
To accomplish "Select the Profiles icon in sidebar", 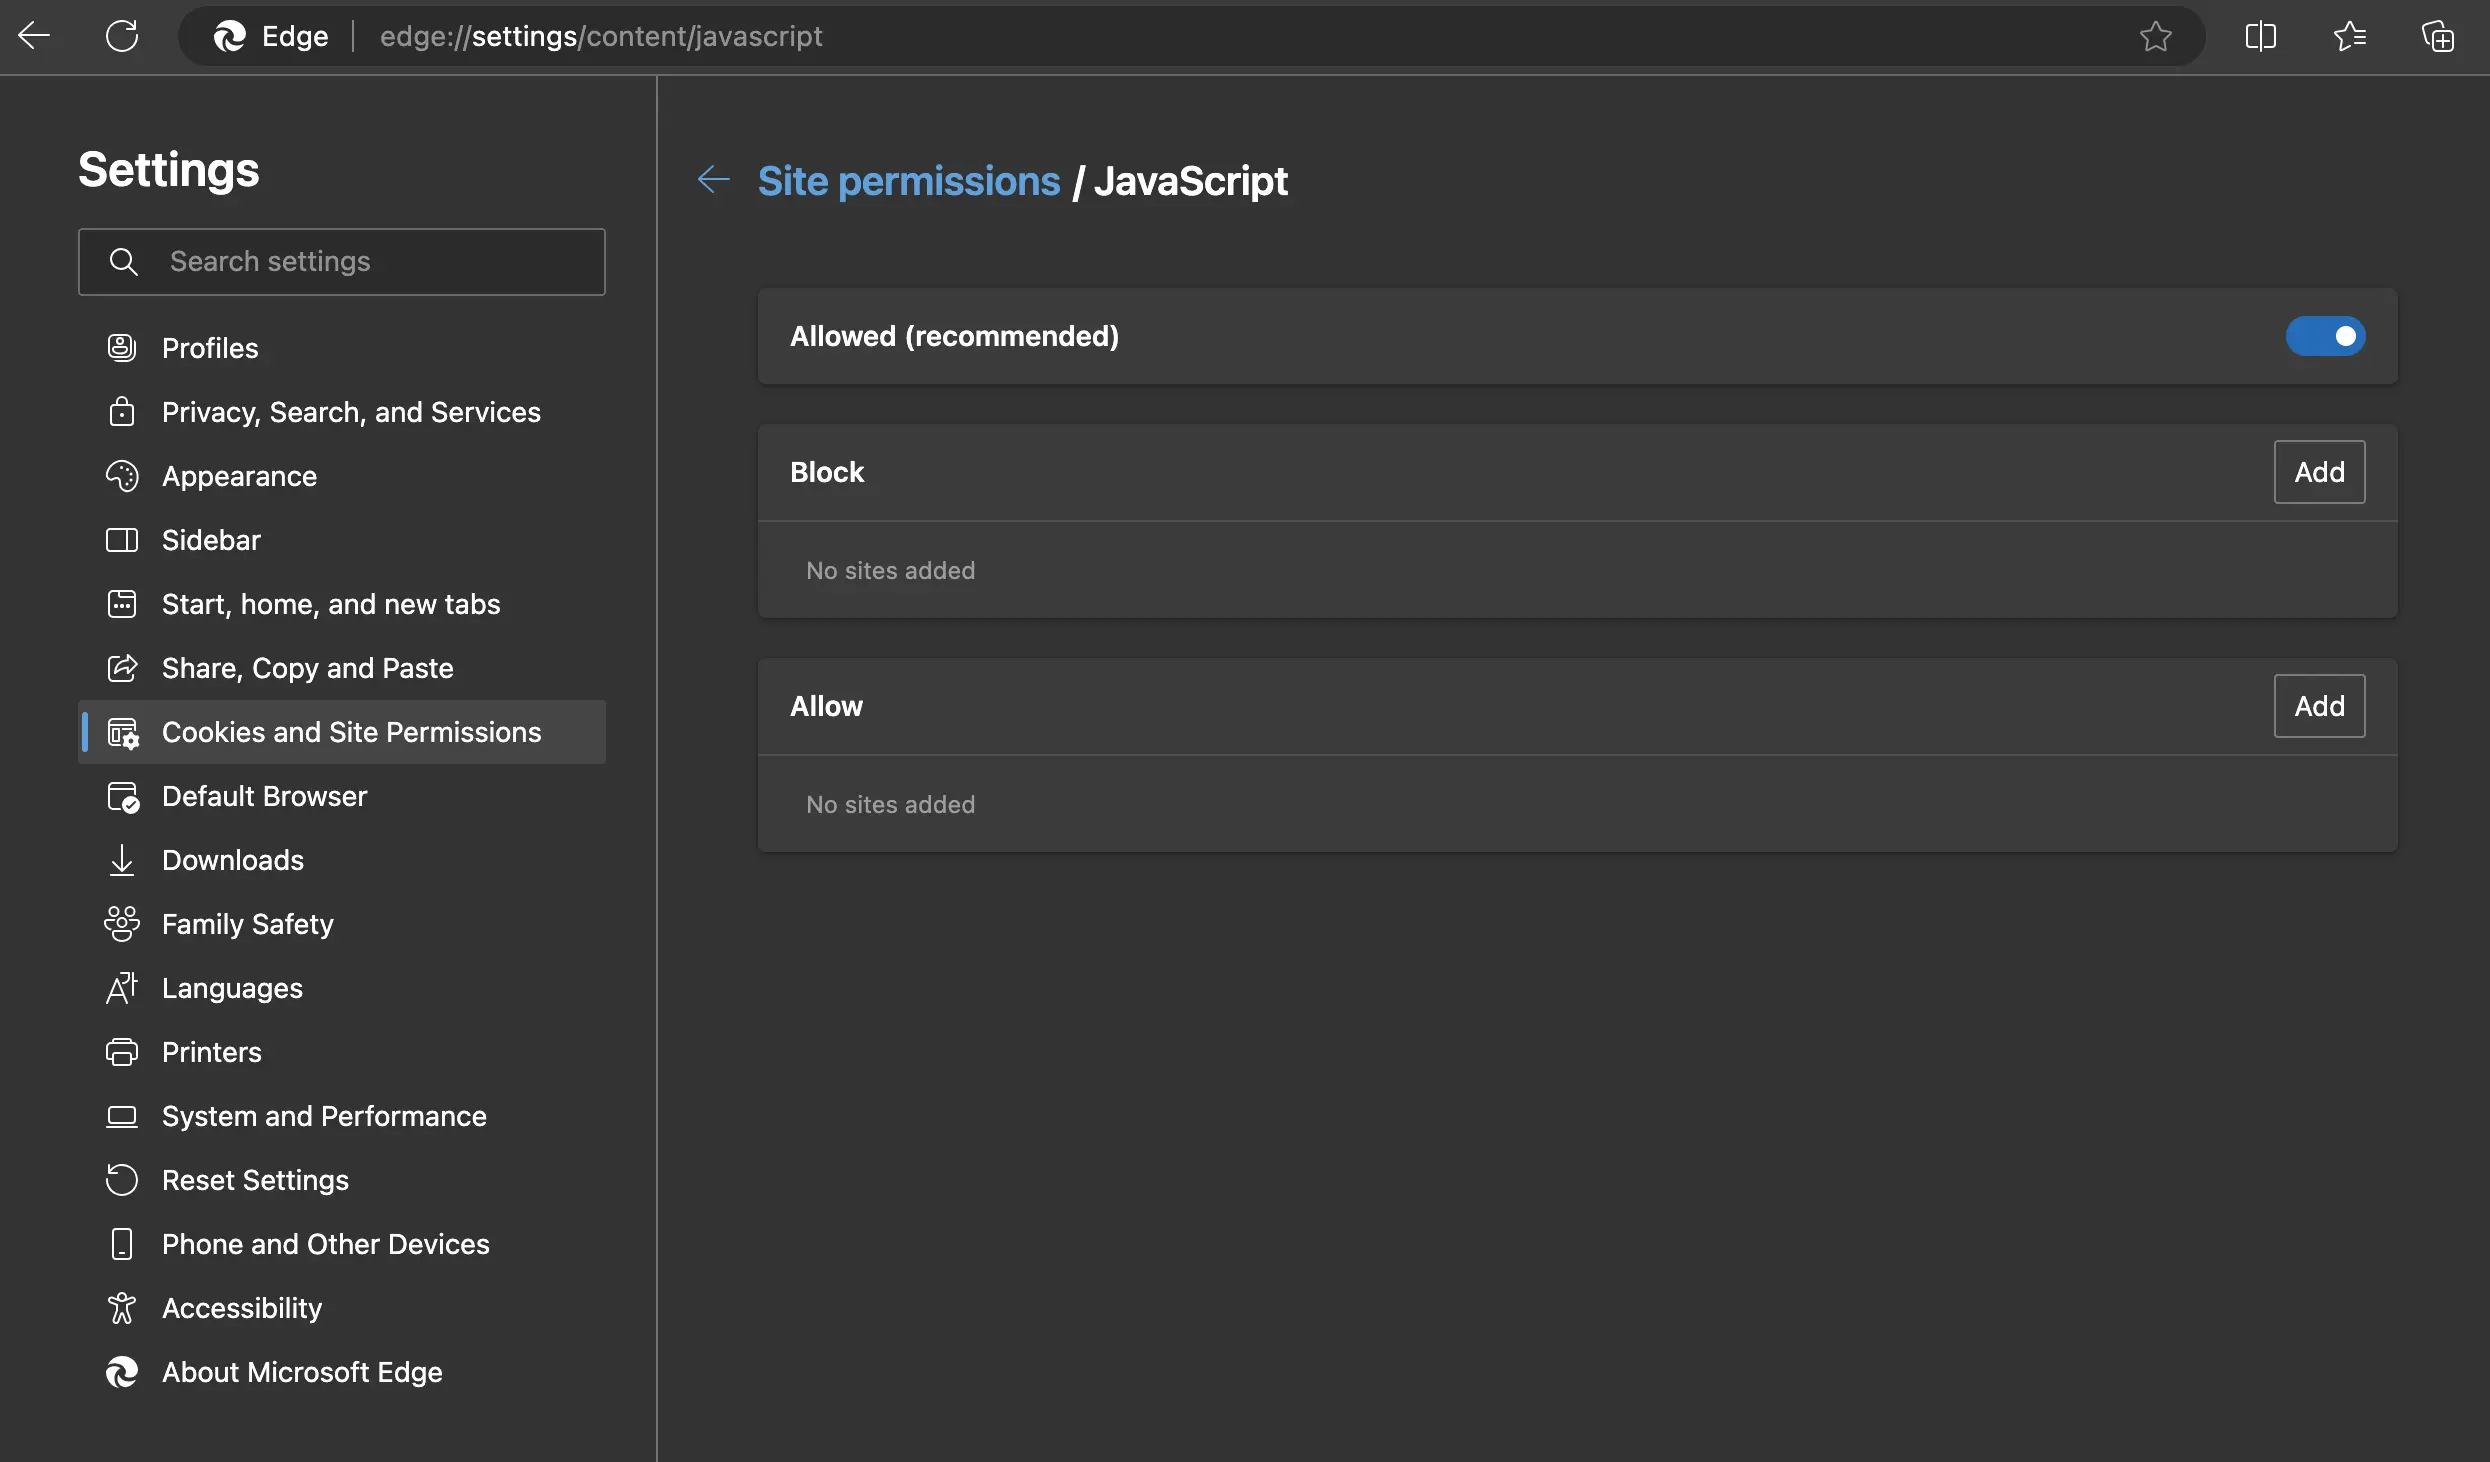I will point(122,348).
